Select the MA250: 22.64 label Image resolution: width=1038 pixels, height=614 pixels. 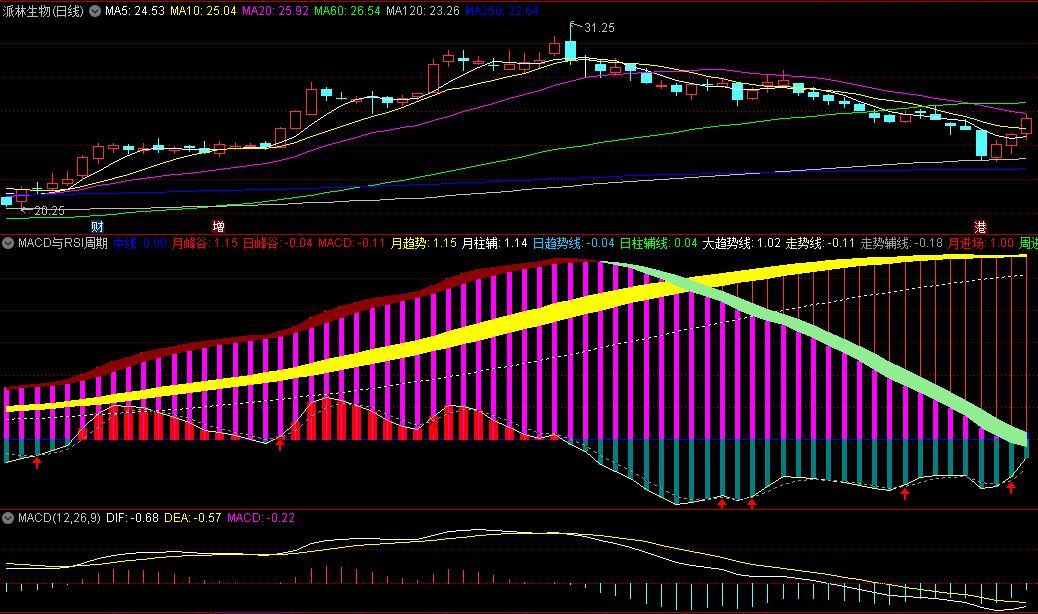[502, 11]
